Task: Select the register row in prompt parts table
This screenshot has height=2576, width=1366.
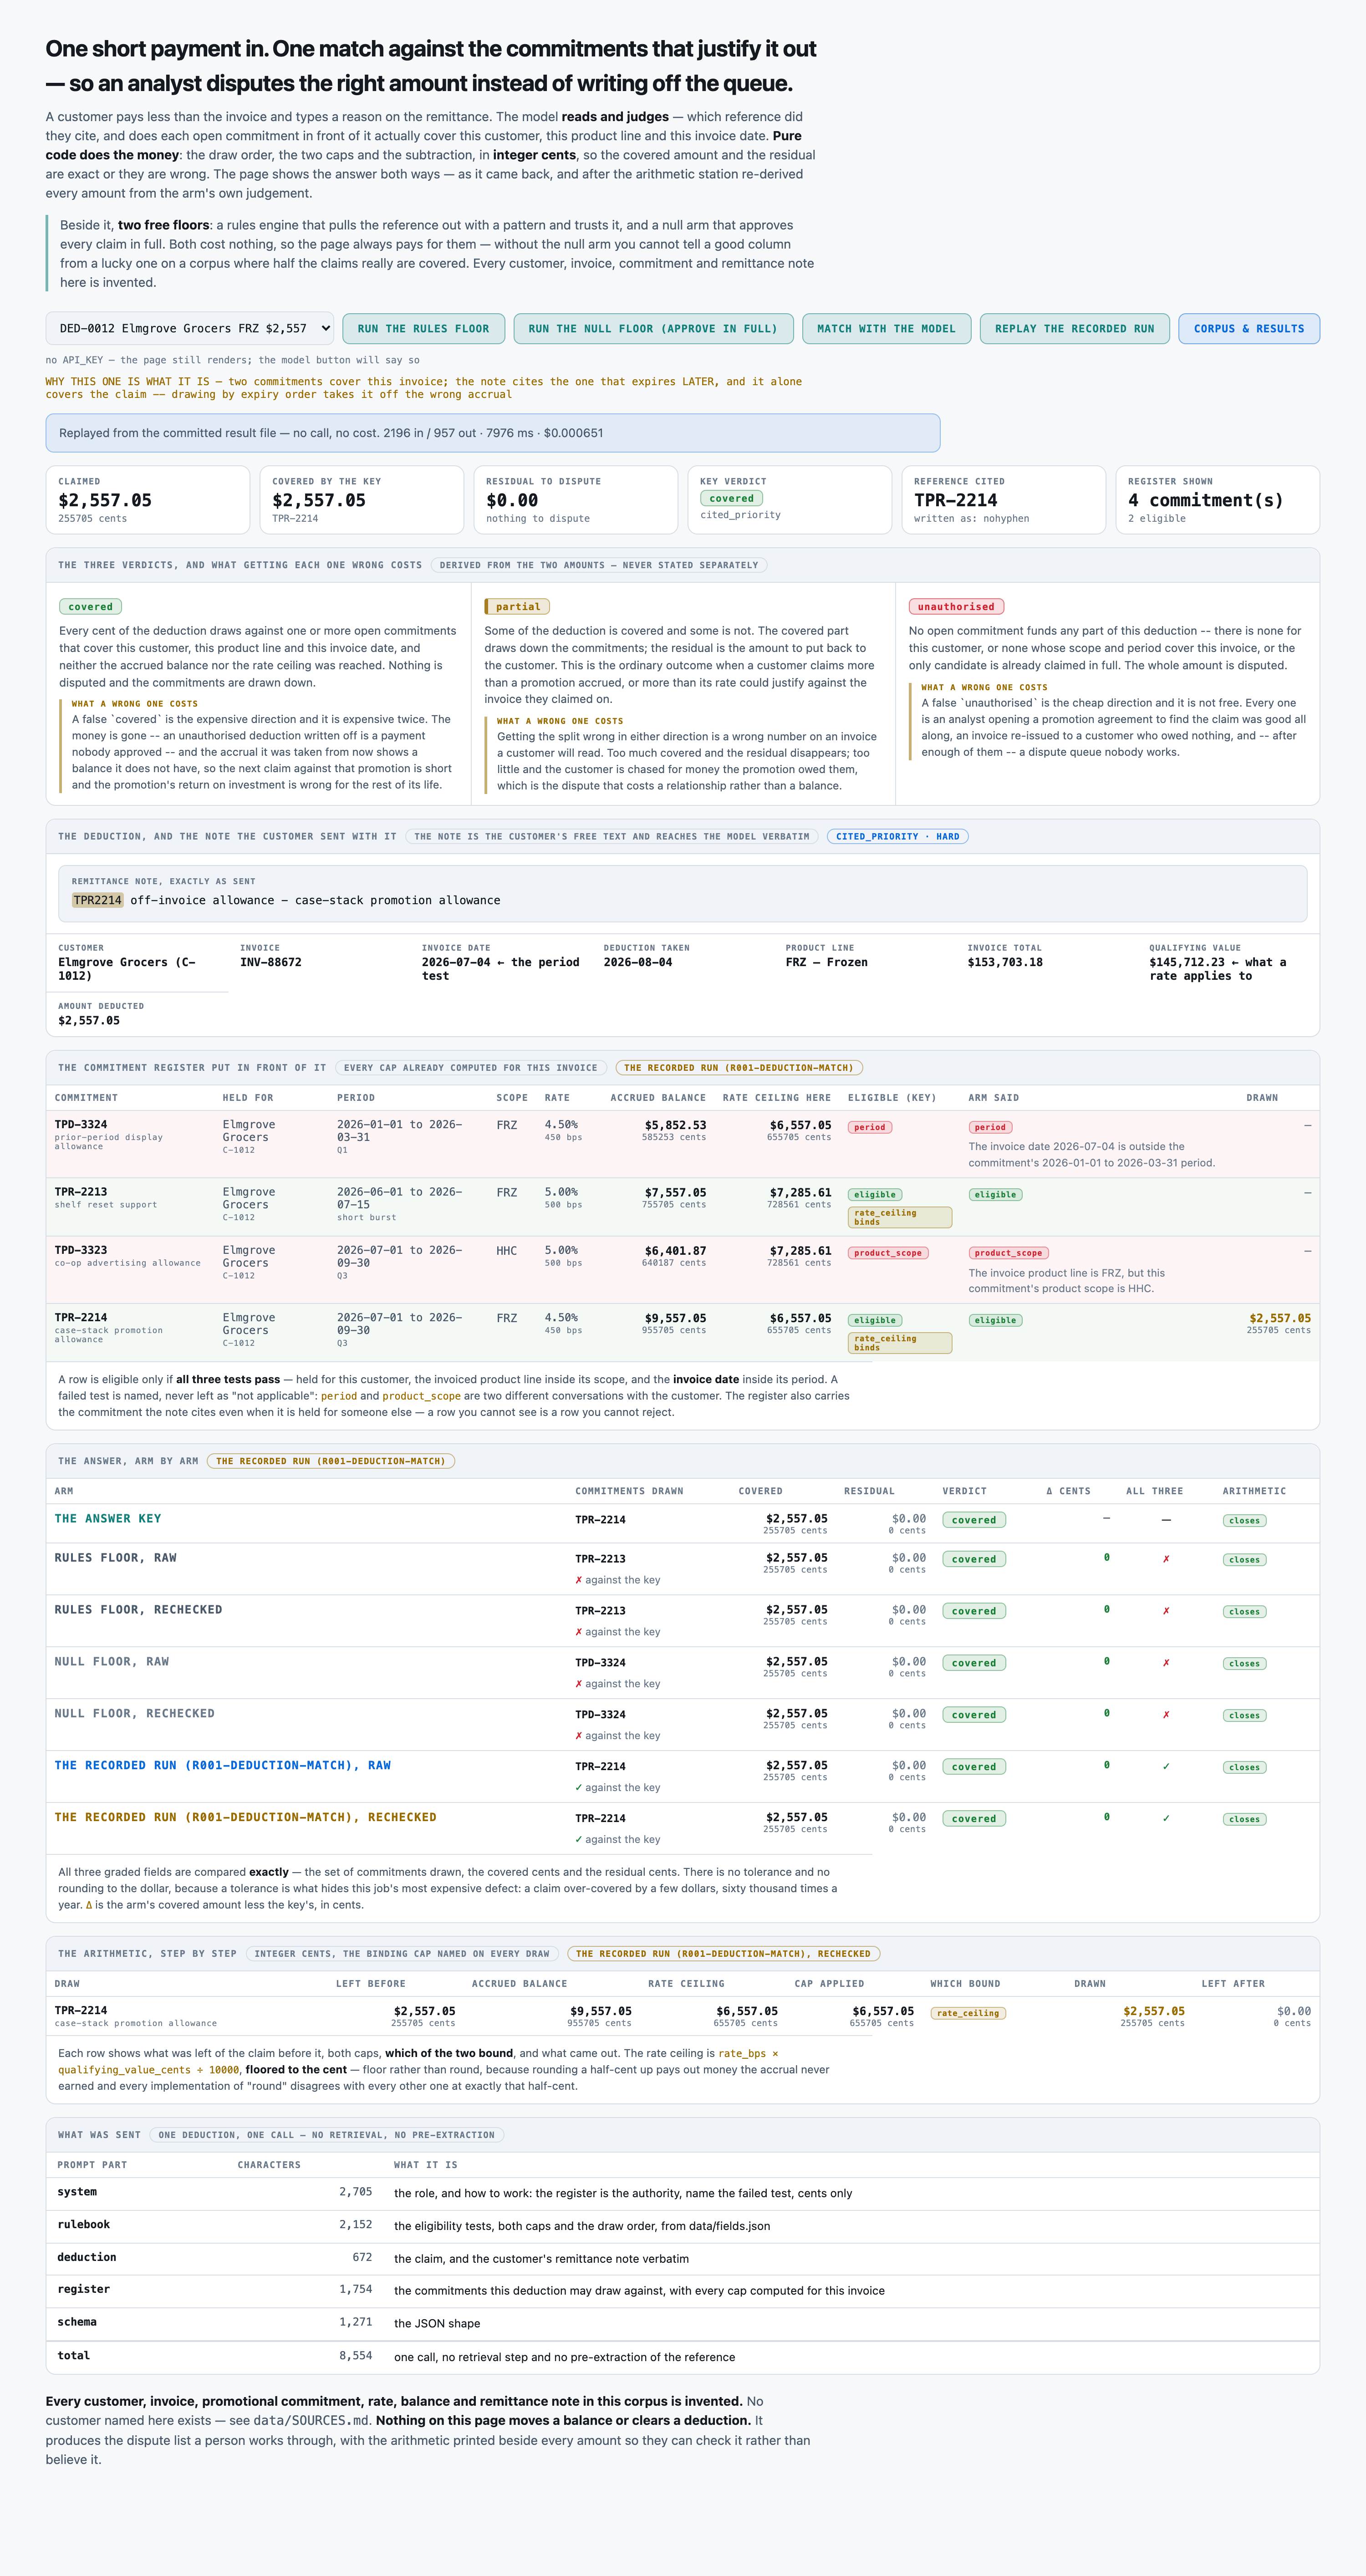Action: point(682,2290)
